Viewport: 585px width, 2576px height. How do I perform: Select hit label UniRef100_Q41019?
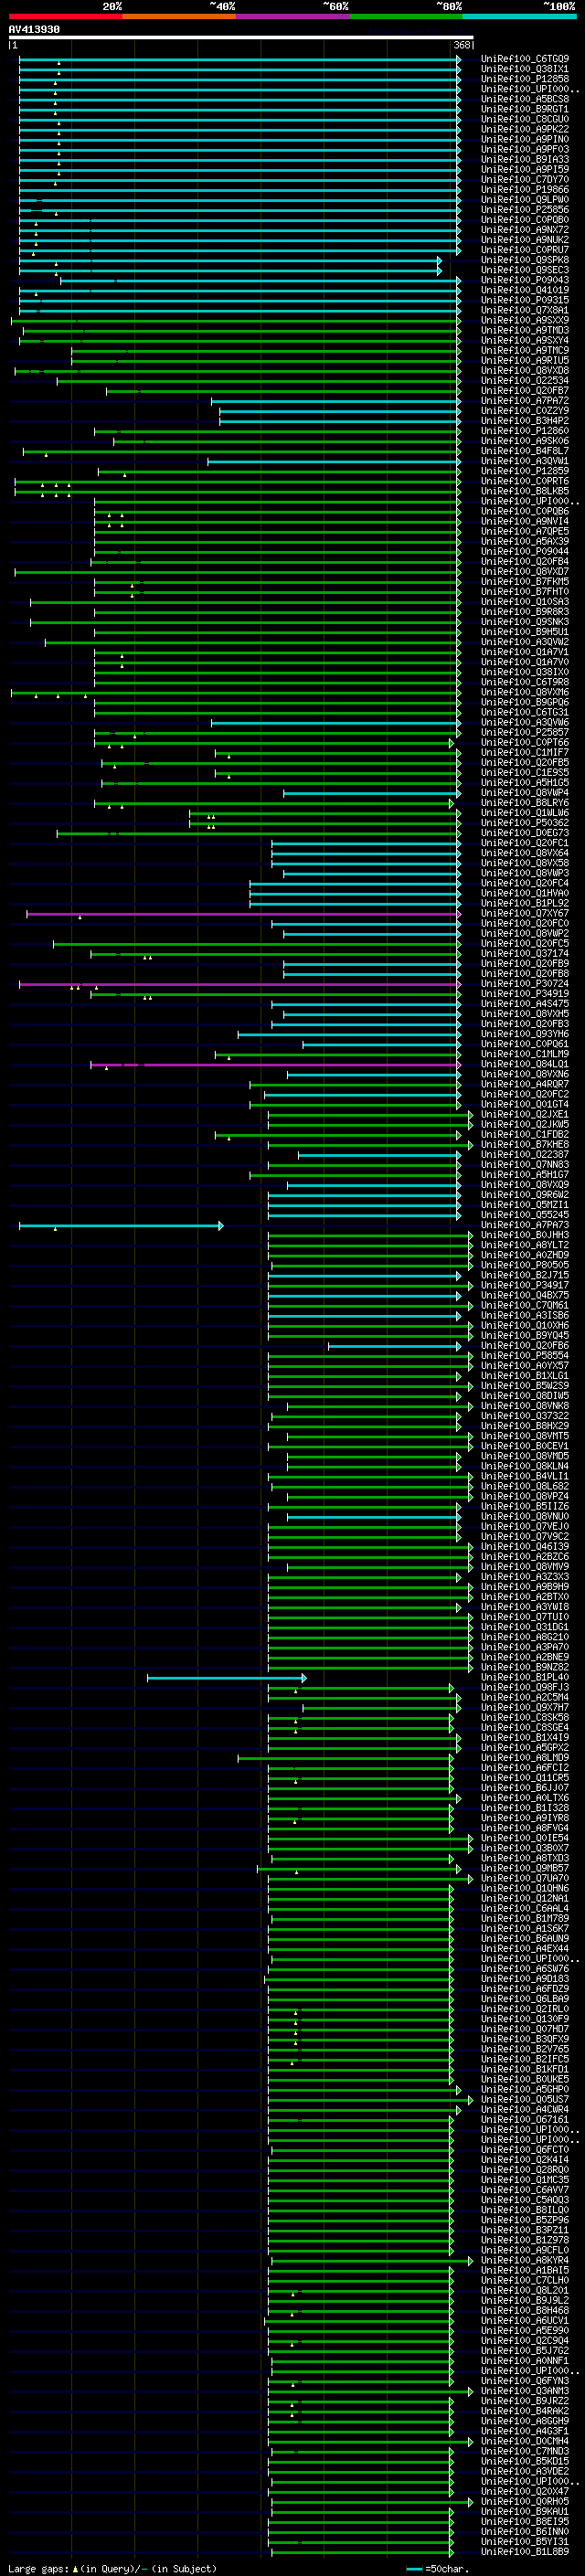click(x=525, y=290)
